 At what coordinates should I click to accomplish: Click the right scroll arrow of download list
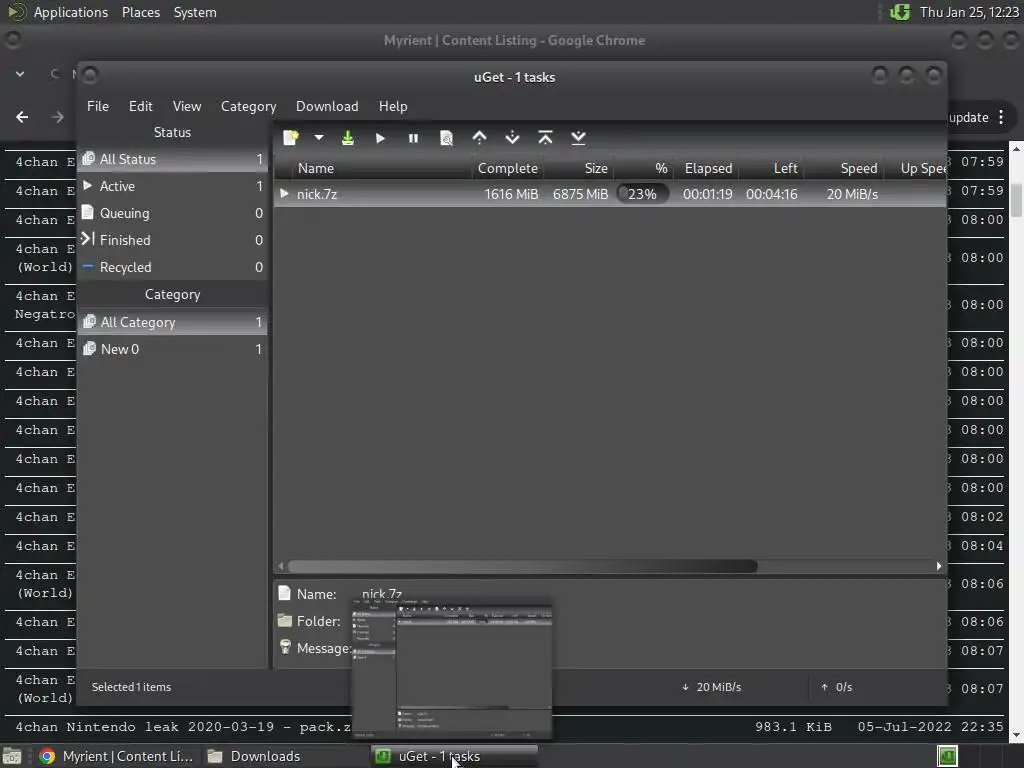[x=939, y=566]
